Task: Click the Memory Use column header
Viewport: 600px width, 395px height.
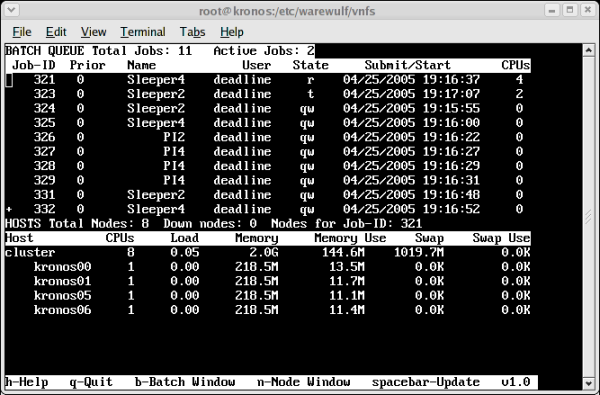Action: pyautogui.click(x=350, y=238)
